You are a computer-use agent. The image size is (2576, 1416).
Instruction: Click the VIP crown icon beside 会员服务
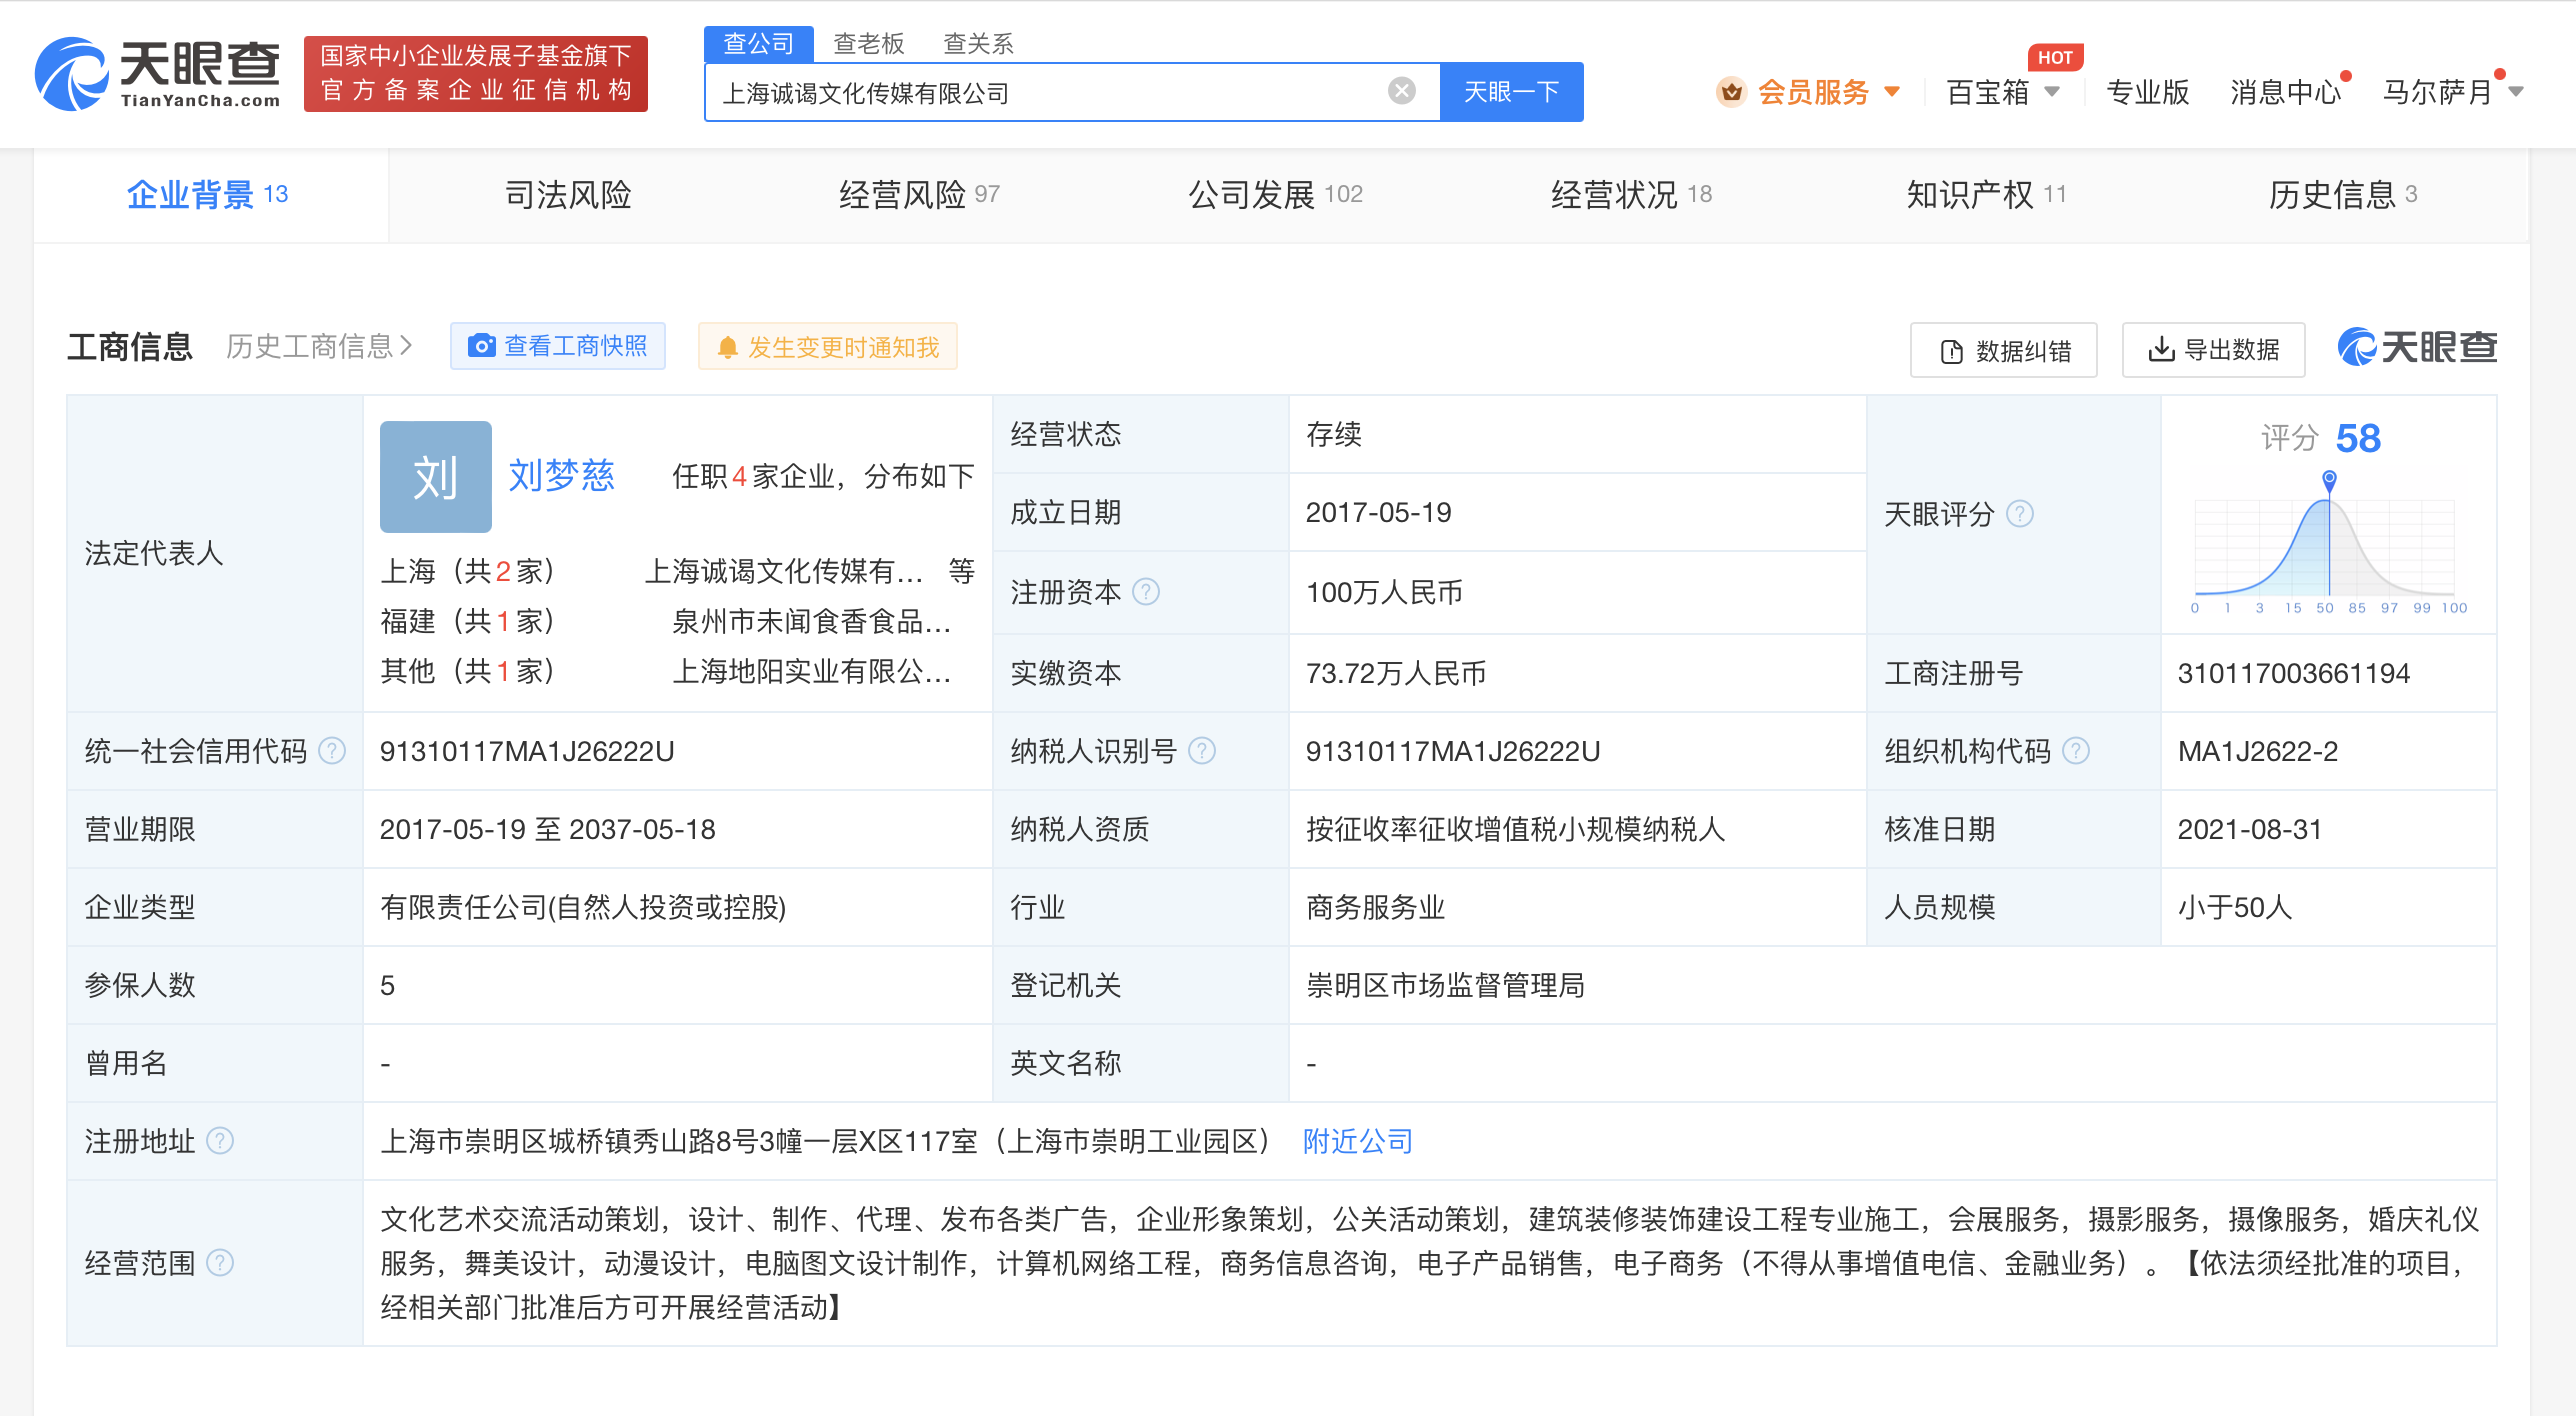tap(1731, 92)
